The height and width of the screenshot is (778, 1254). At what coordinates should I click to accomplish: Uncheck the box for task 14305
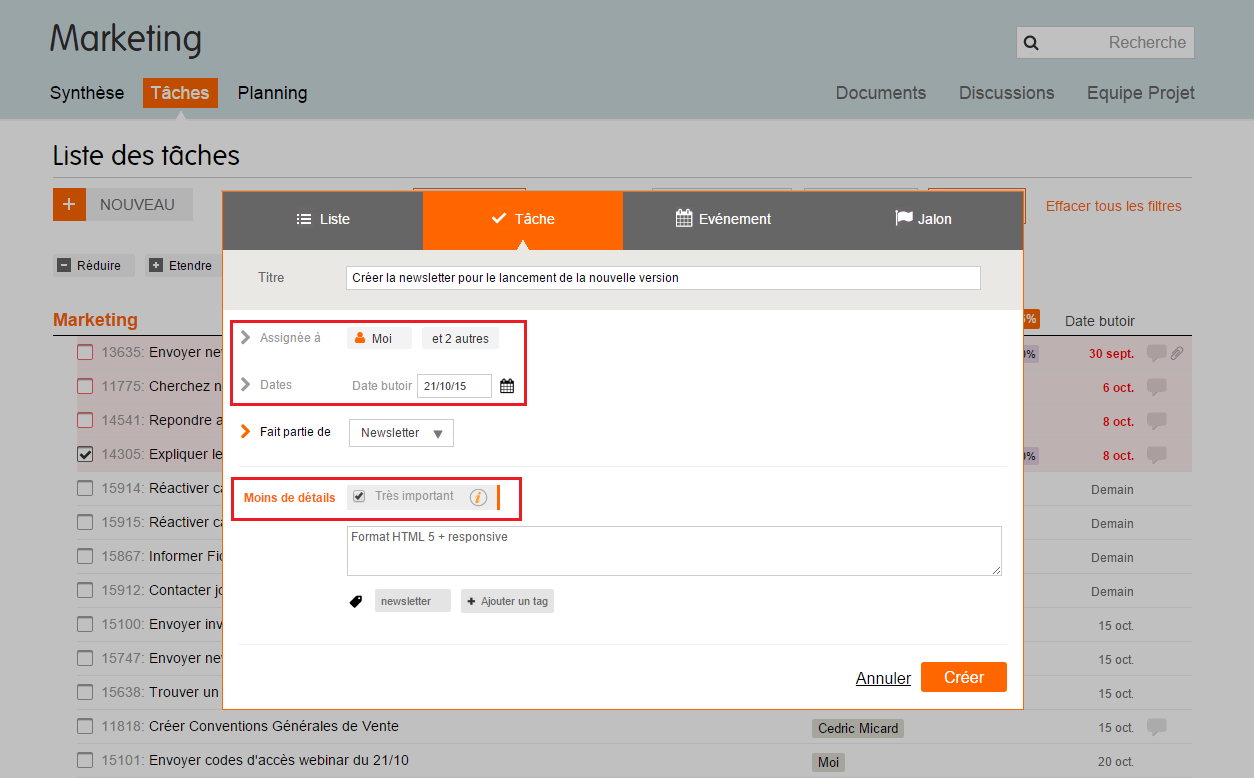(x=86, y=454)
